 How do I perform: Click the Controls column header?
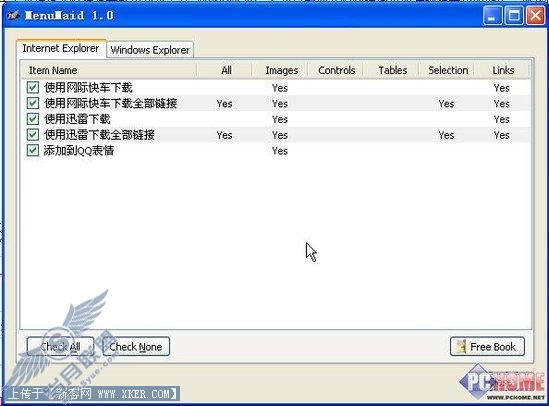(336, 70)
